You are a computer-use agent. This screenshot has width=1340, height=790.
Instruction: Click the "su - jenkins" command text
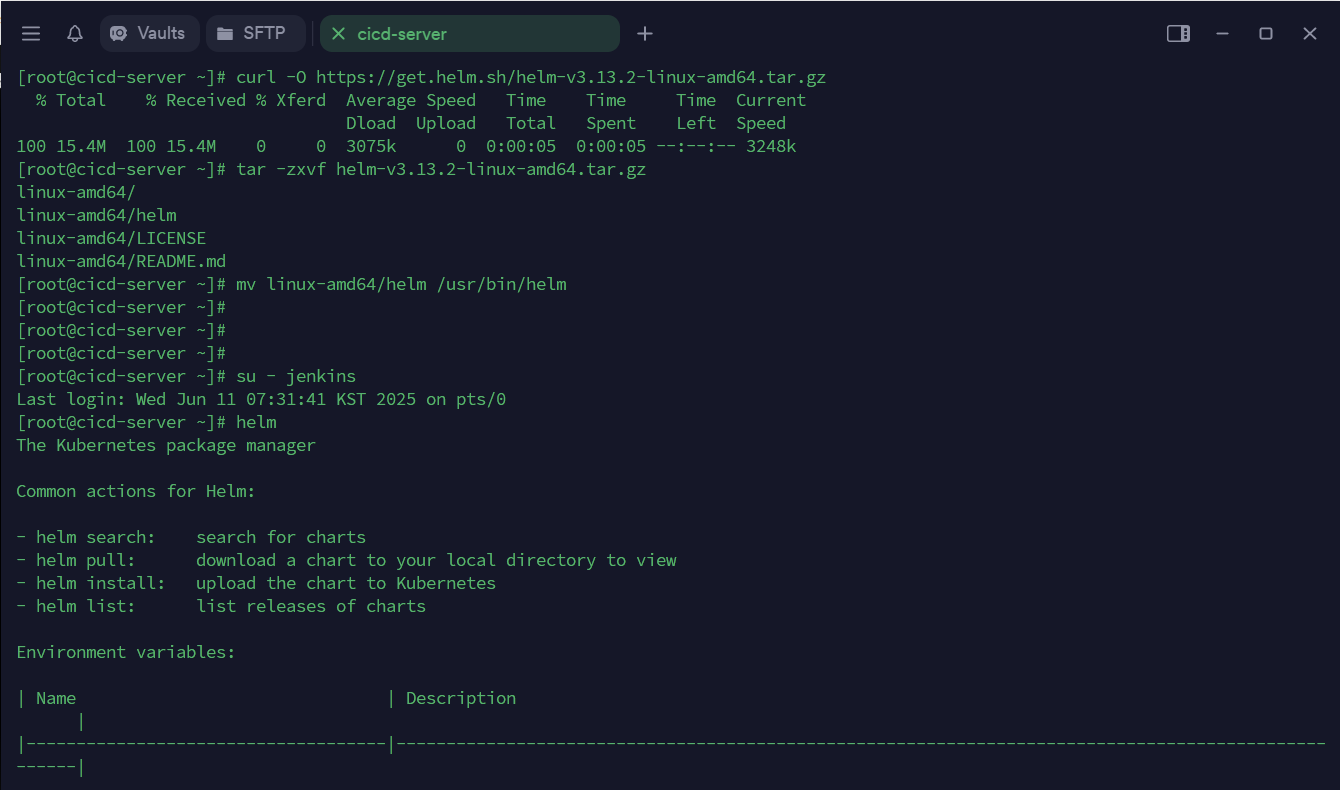pos(296,376)
